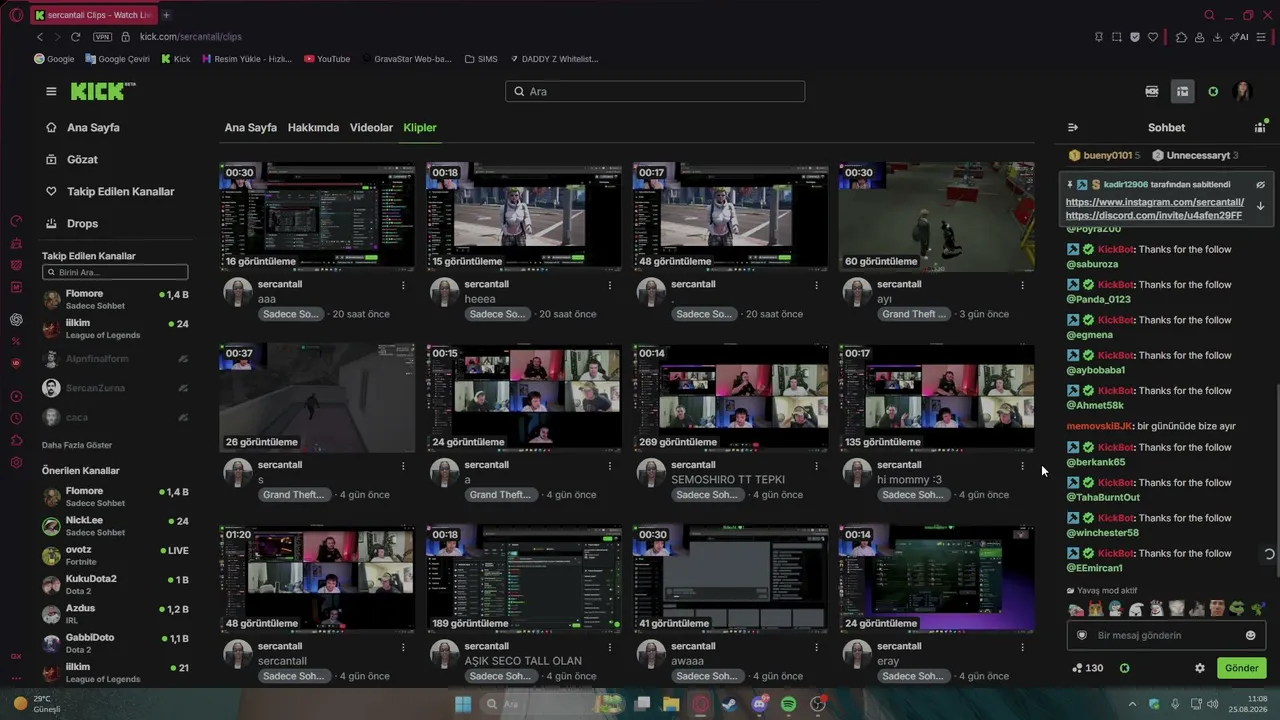Image resolution: width=1280 pixels, height=720 pixels.
Task: Open the green Kick points icon in header
Action: click(1213, 91)
